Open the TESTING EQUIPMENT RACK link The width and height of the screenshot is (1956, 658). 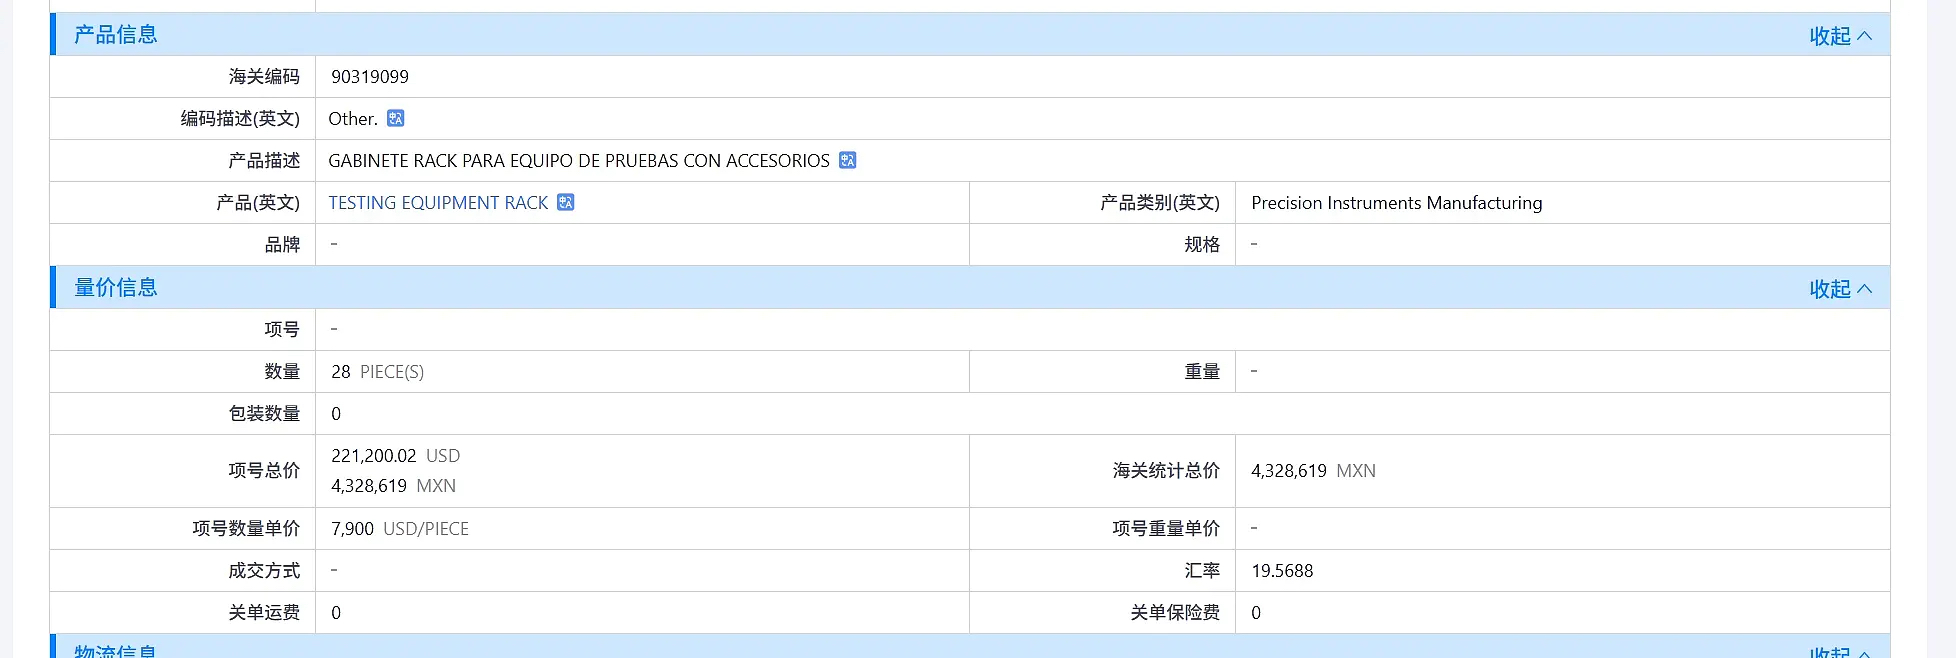coord(438,203)
